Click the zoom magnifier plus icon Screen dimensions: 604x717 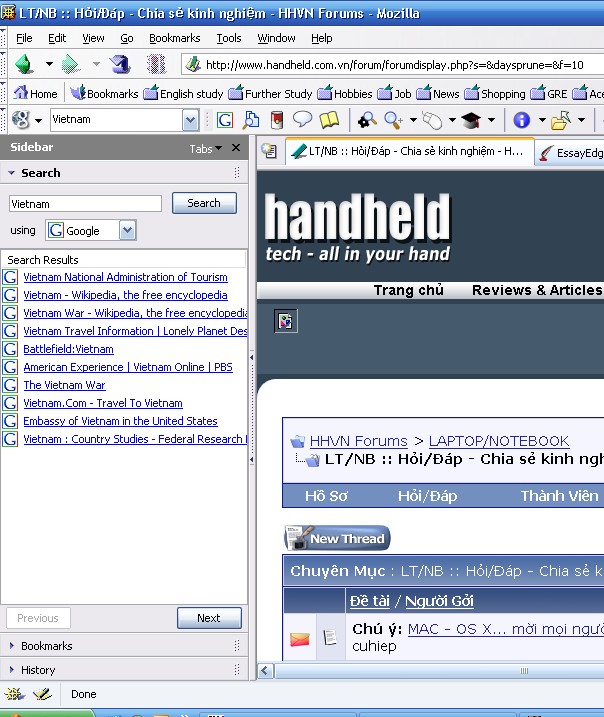[x=394, y=120]
